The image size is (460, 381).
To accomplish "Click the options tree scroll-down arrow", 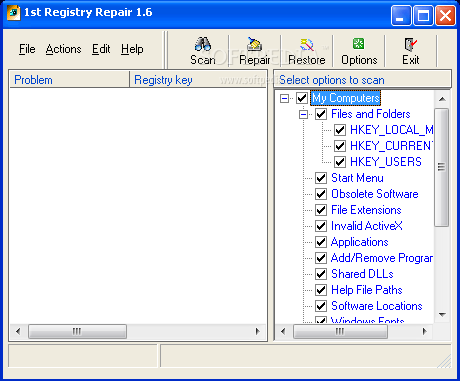I will pyautogui.click(x=442, y=315).
